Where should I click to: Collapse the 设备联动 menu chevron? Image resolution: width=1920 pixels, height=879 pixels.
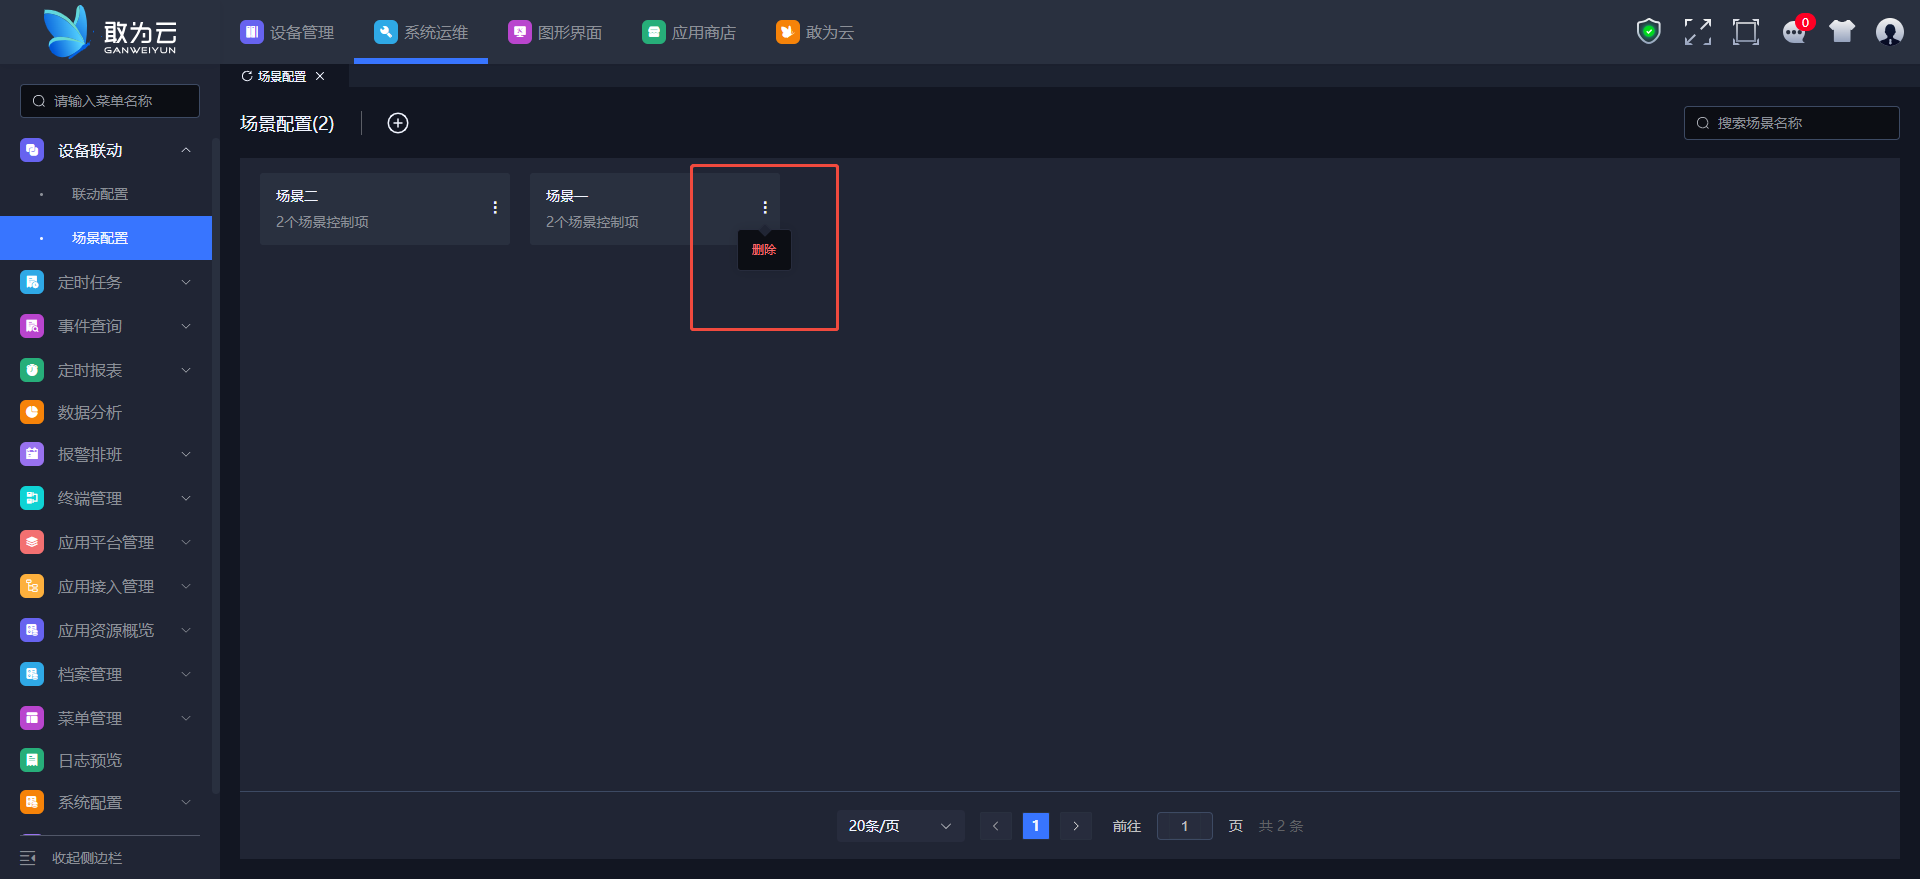pyautogui.click(x=186, y=150)
